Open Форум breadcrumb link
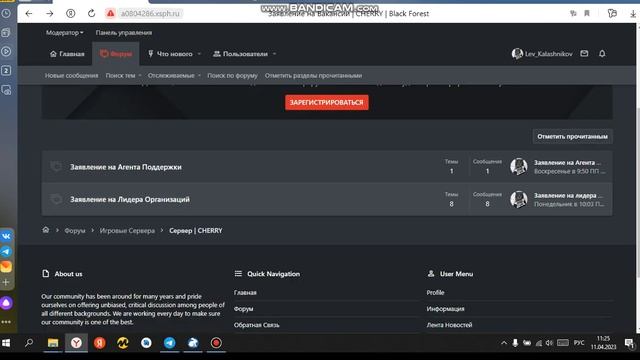 click(75, 231)
